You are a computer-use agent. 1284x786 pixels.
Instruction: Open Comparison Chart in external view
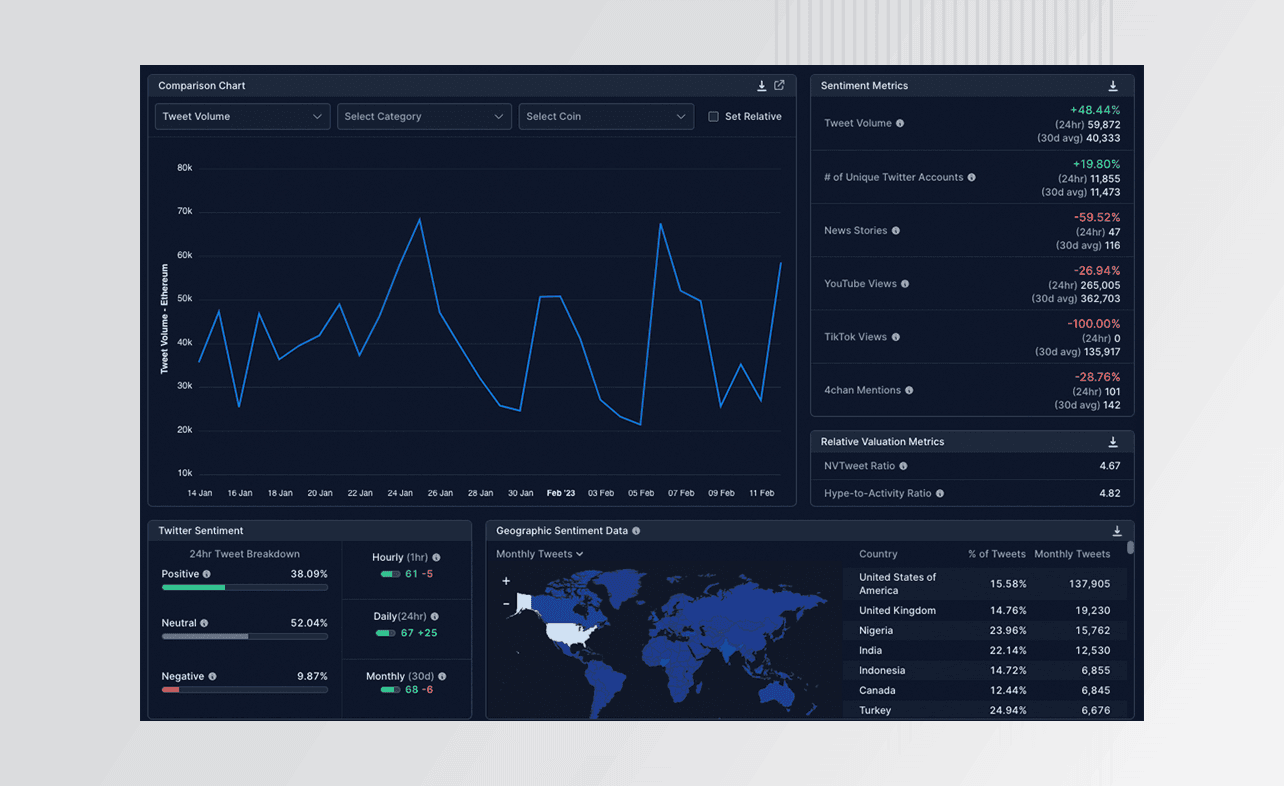click(779, 86)
